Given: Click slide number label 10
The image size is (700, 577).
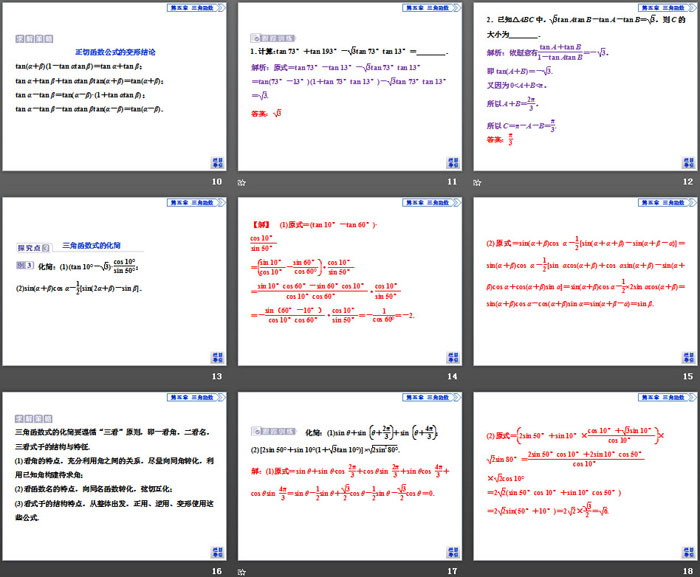Looking at the screenshot, I should click(x=217, y=182).
